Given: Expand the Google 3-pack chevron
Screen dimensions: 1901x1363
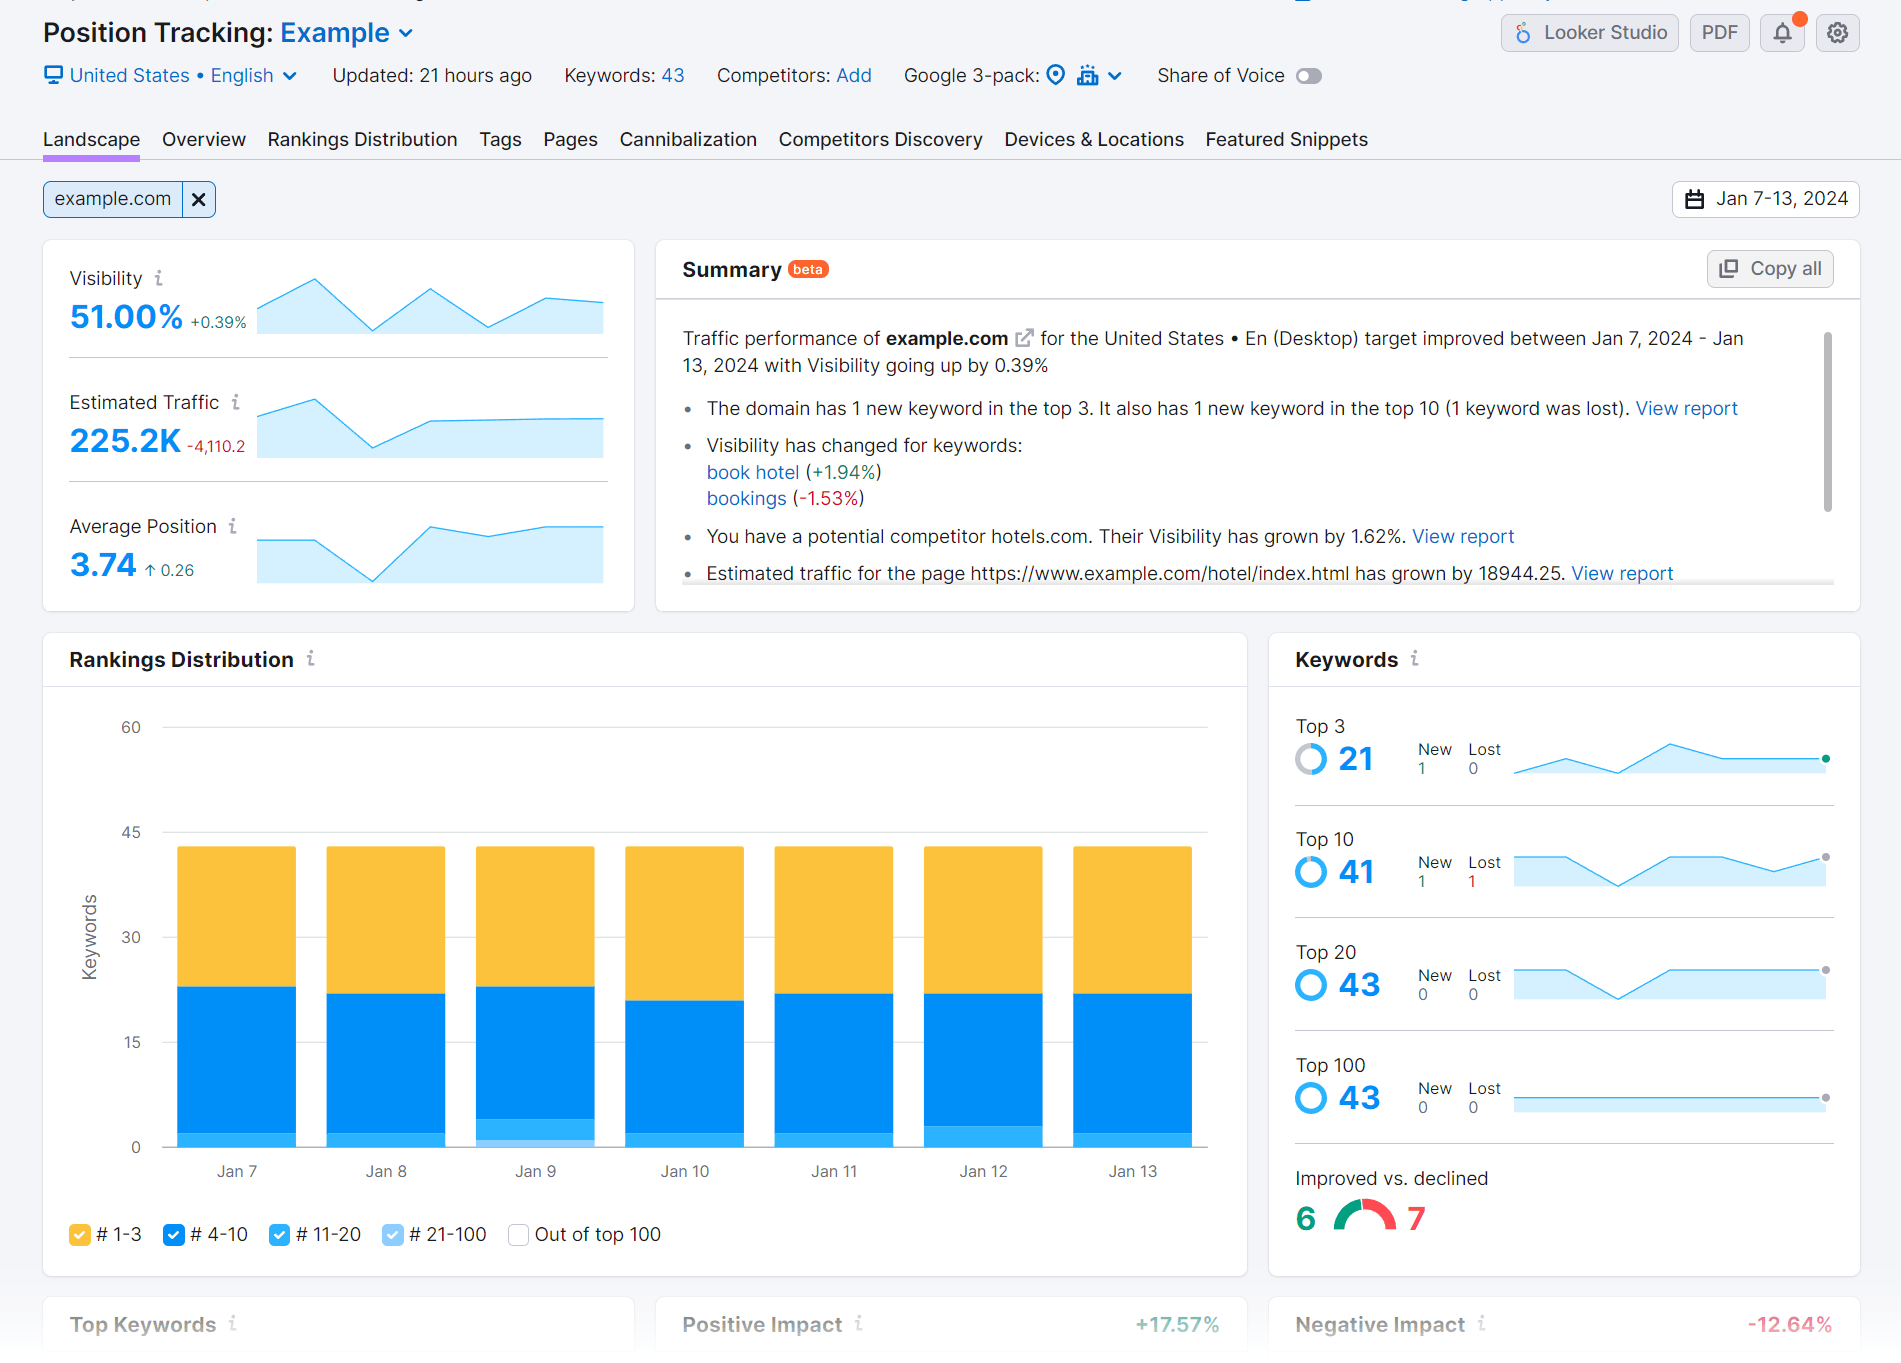Looking at the screenshot, I should point(1117,75).
